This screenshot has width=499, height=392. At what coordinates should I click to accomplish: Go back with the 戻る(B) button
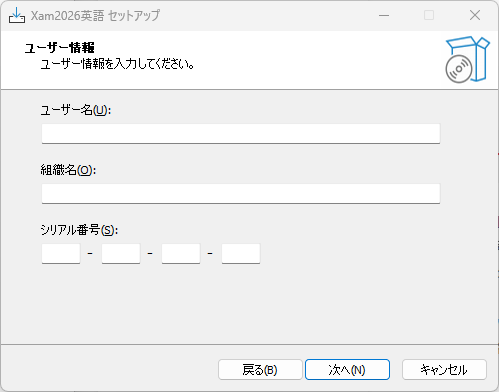(x=260, y=369)
